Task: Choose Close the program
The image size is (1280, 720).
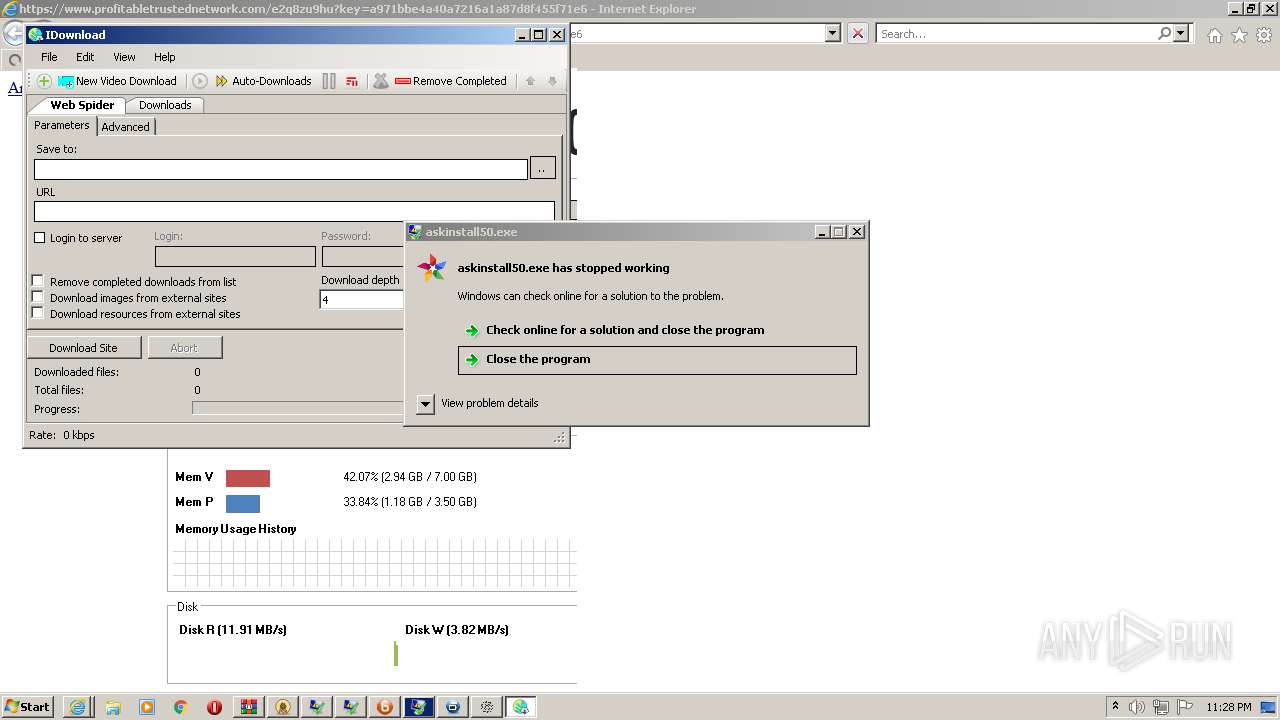Action: tap(657, 360)
